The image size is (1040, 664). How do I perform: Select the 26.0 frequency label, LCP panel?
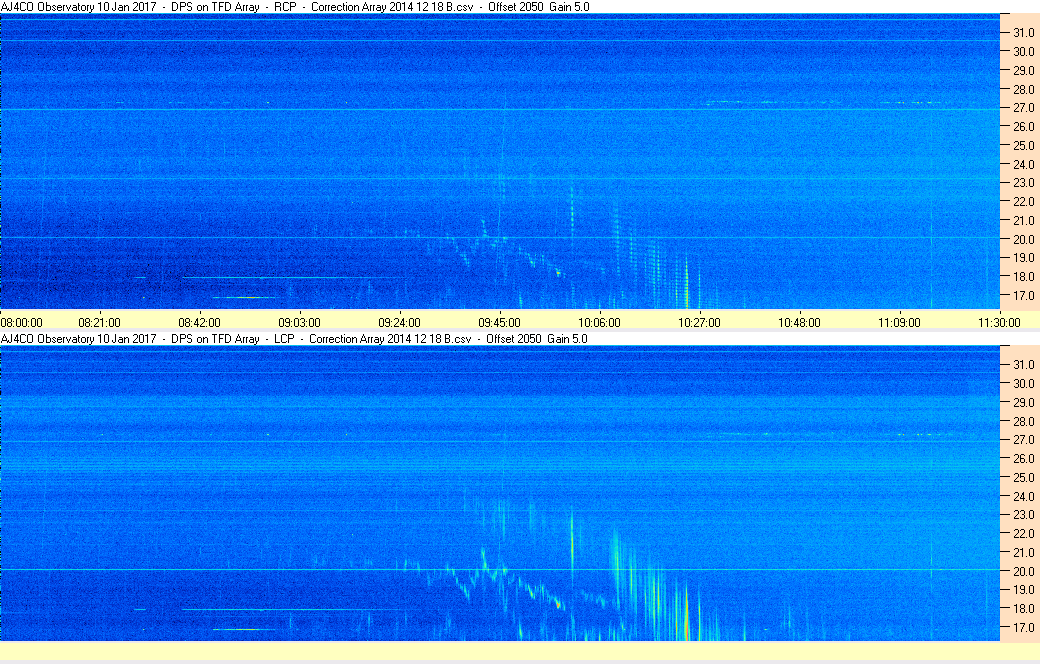point(1023,458)
